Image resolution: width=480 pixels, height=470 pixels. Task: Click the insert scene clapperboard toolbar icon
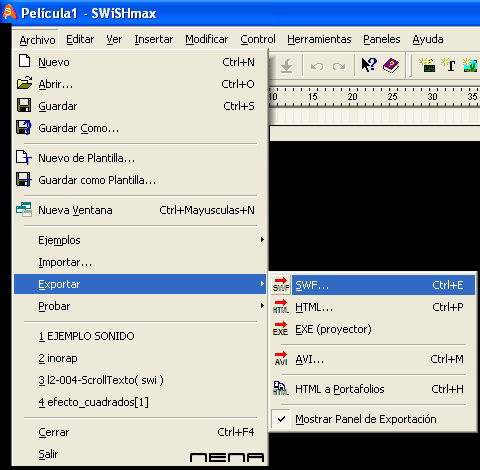(x=427, y=65)
